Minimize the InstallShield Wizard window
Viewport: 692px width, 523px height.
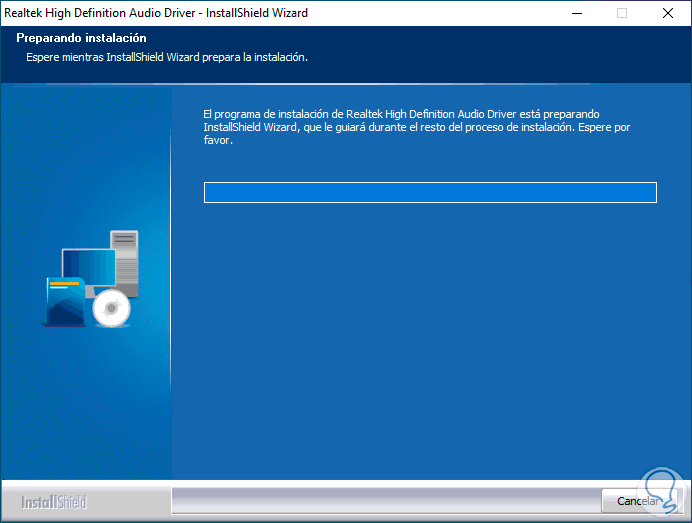click(577, 13)
